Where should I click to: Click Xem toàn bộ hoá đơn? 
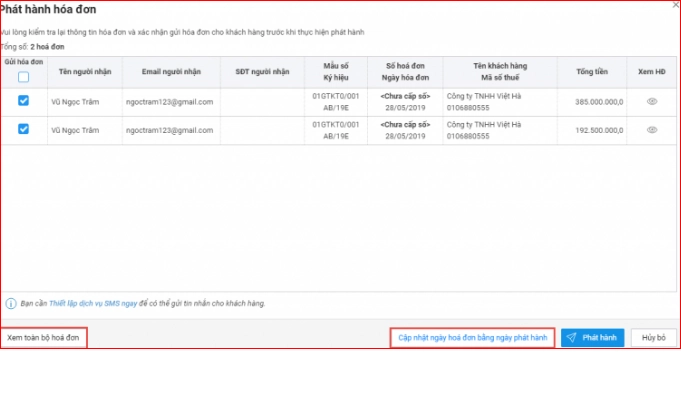43,338
